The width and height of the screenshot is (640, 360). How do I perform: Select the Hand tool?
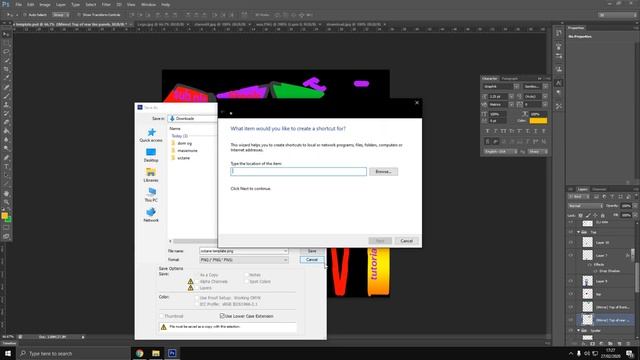[6, 193]
